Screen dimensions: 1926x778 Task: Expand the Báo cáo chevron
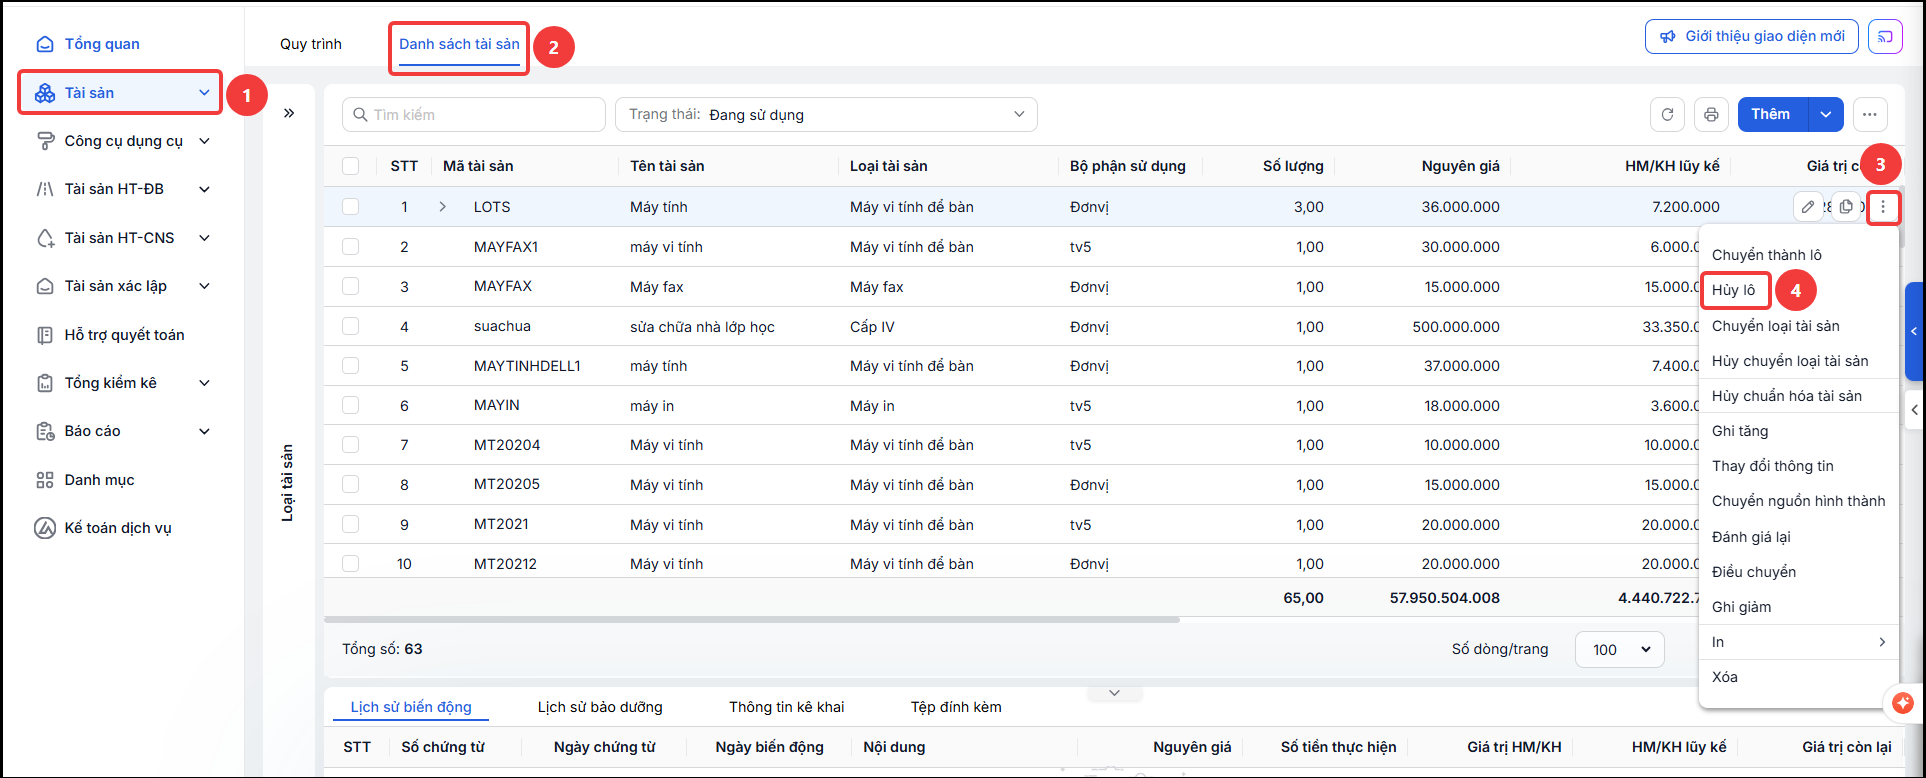(205, 431)
